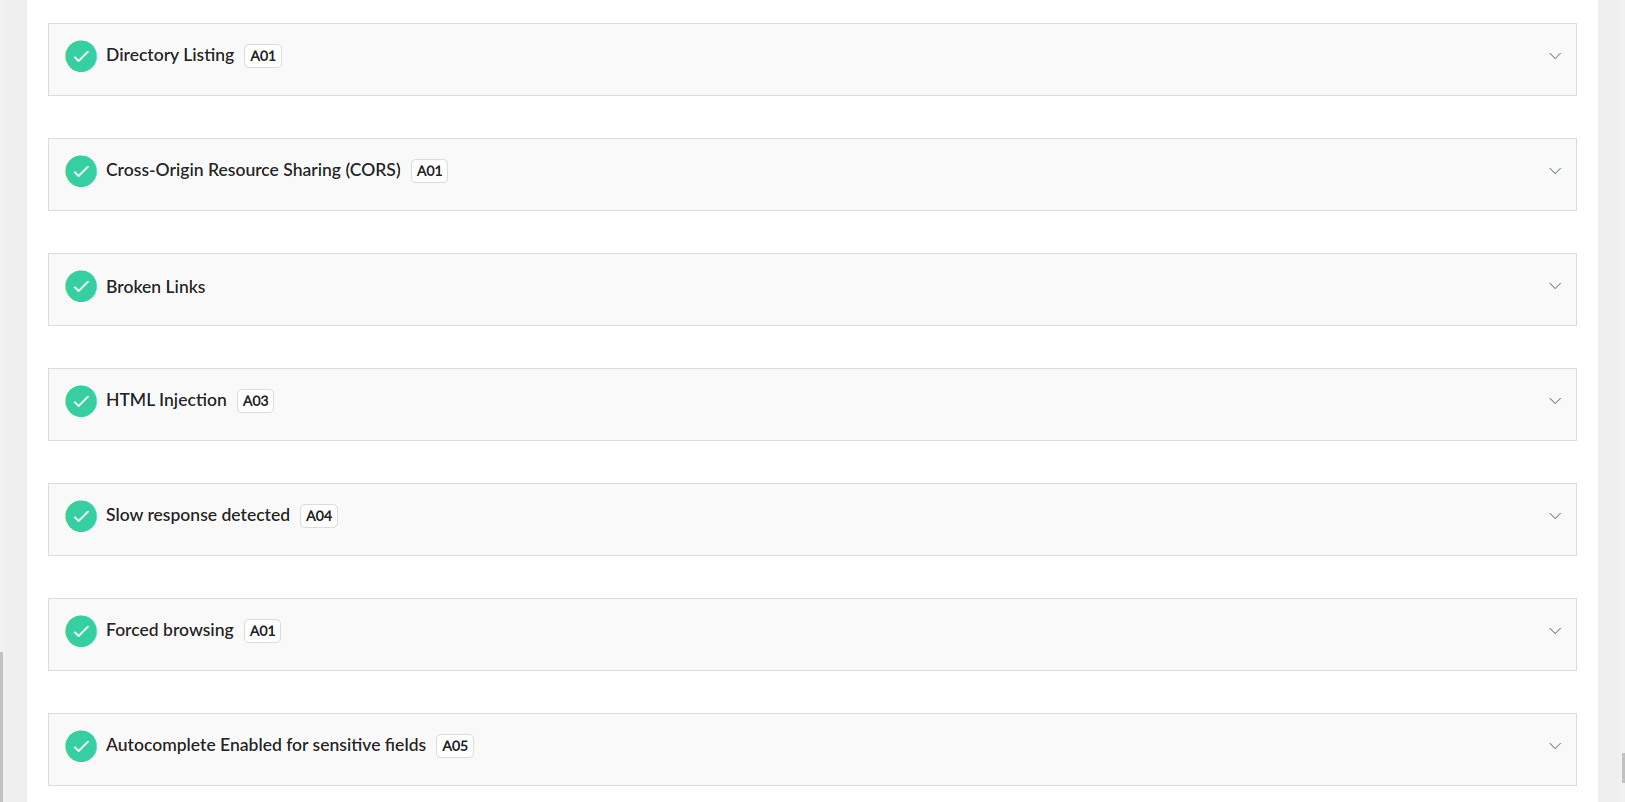Click the A03 tag next to HTML Injection
Screen dimensions: 1625x802
256,401
